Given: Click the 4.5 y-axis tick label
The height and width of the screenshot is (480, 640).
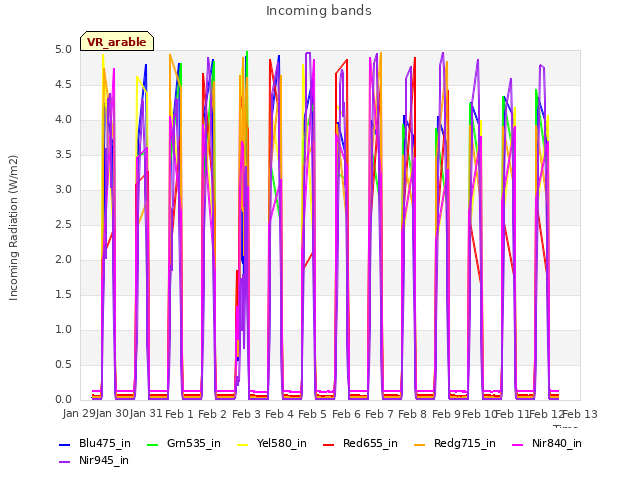Looking at the screenshot, I should coord(63,85).
